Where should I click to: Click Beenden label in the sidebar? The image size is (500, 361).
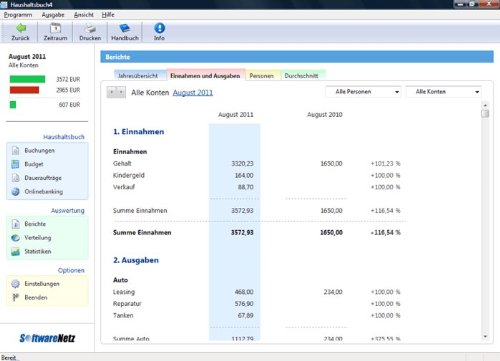(36, 297)
